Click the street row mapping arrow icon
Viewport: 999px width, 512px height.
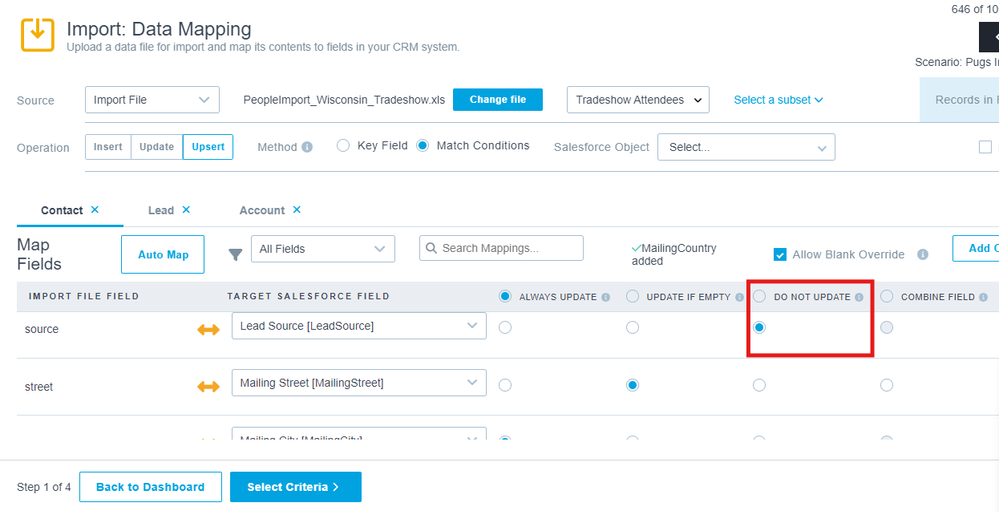[209, 387]
